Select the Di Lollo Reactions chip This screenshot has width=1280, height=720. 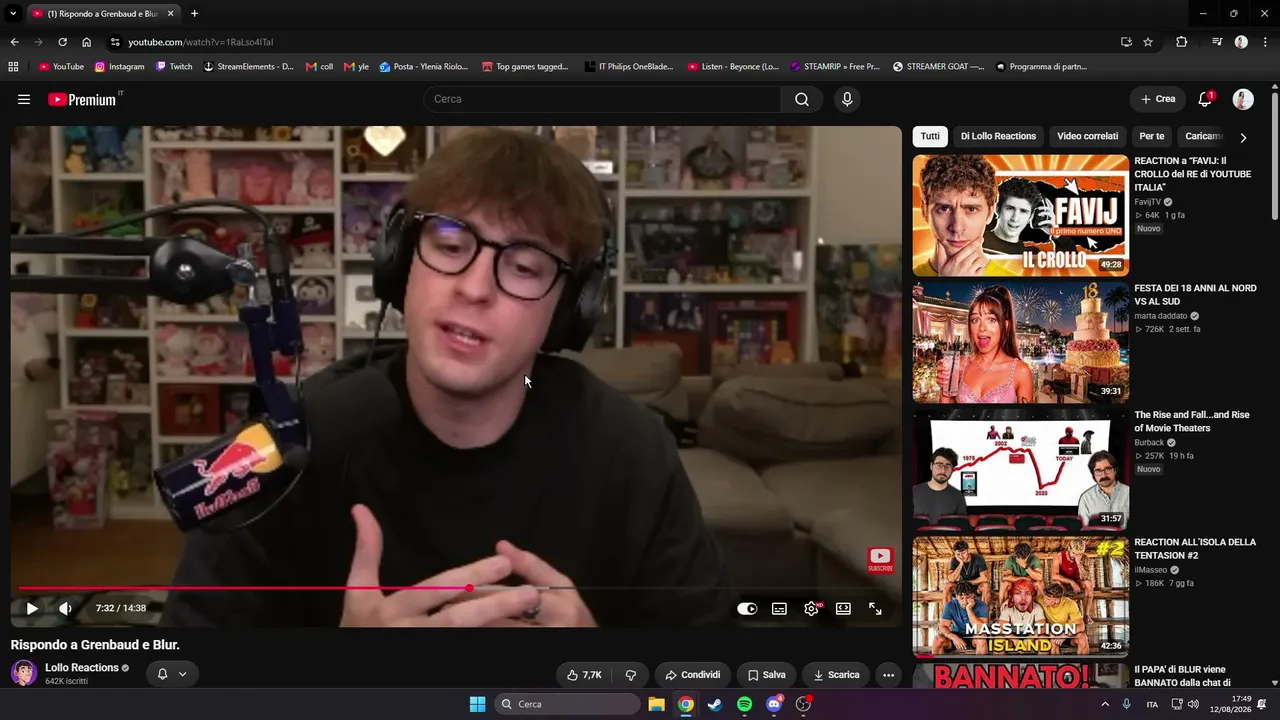(x=998, y=136)
